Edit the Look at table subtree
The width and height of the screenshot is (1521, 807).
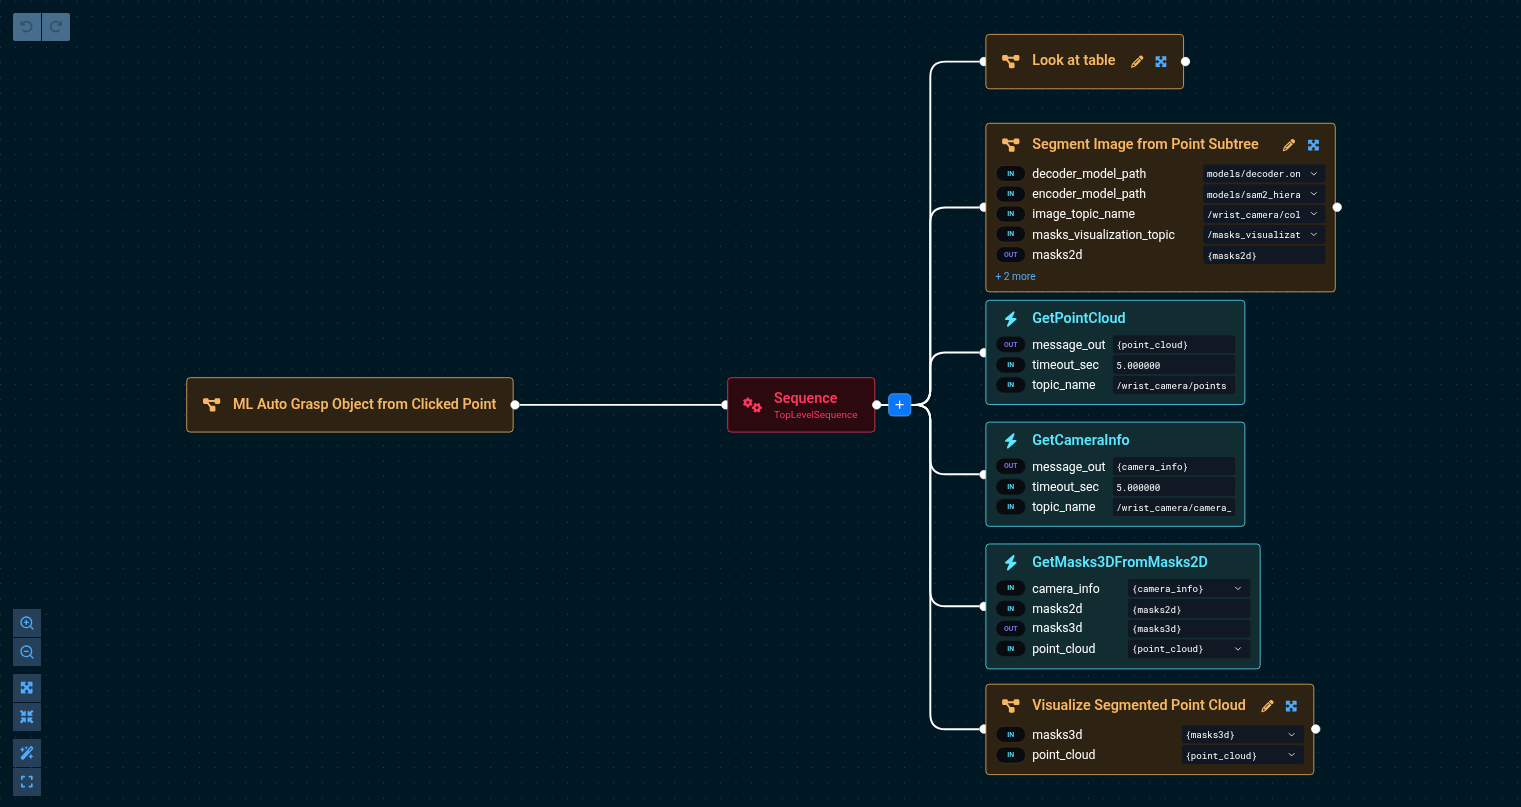[x=1137, y=61]
